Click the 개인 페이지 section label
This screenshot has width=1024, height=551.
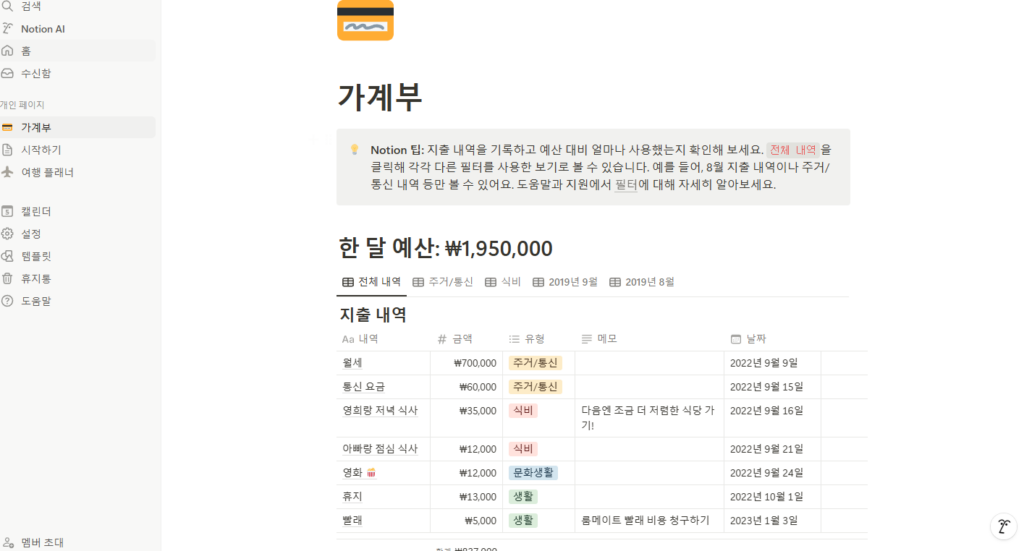tap(22, 104)
